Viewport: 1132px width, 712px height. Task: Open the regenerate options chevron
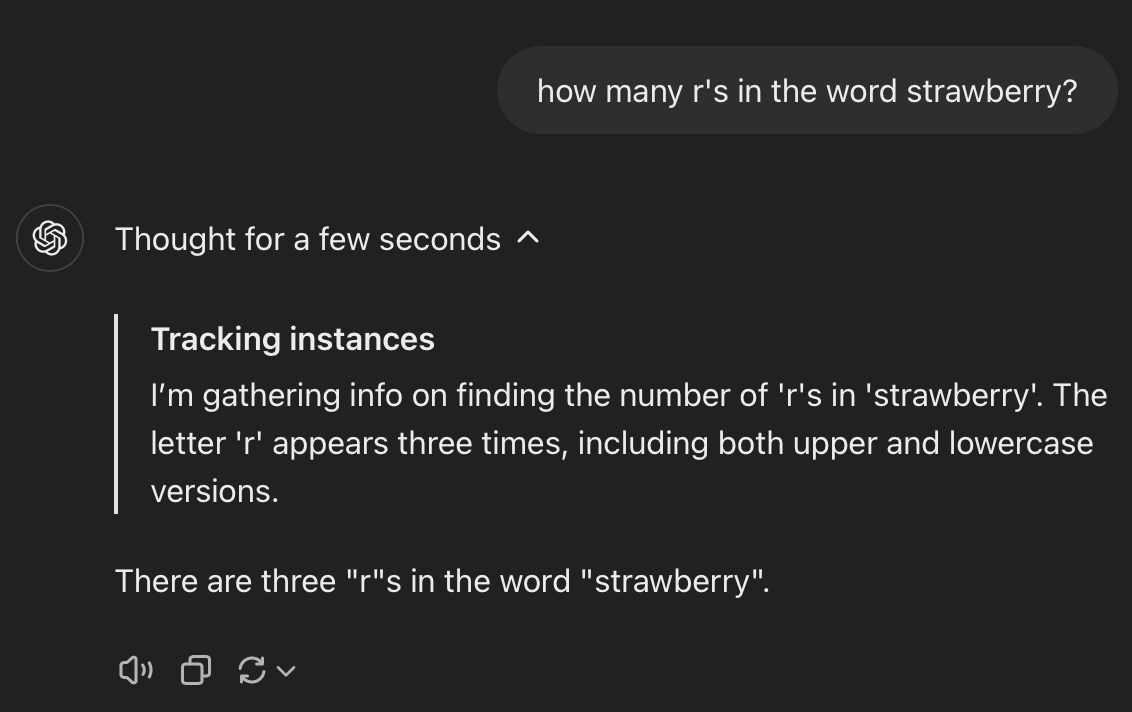[x=286, y=671]
